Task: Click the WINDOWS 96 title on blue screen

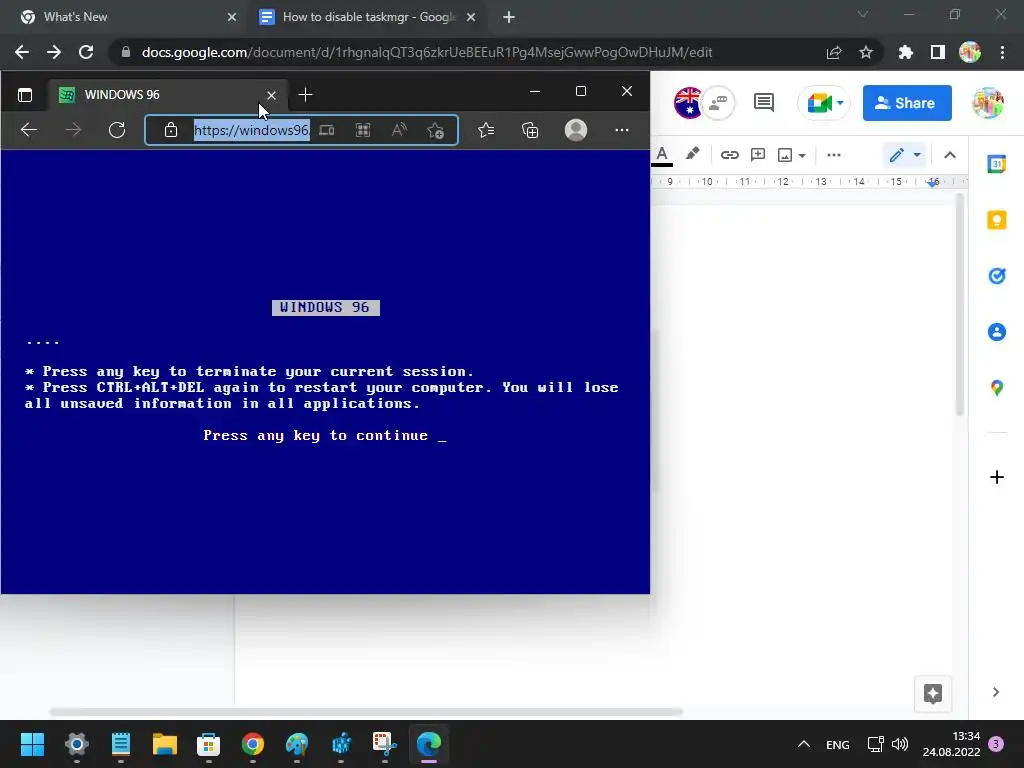Action: tap(325, 307)
